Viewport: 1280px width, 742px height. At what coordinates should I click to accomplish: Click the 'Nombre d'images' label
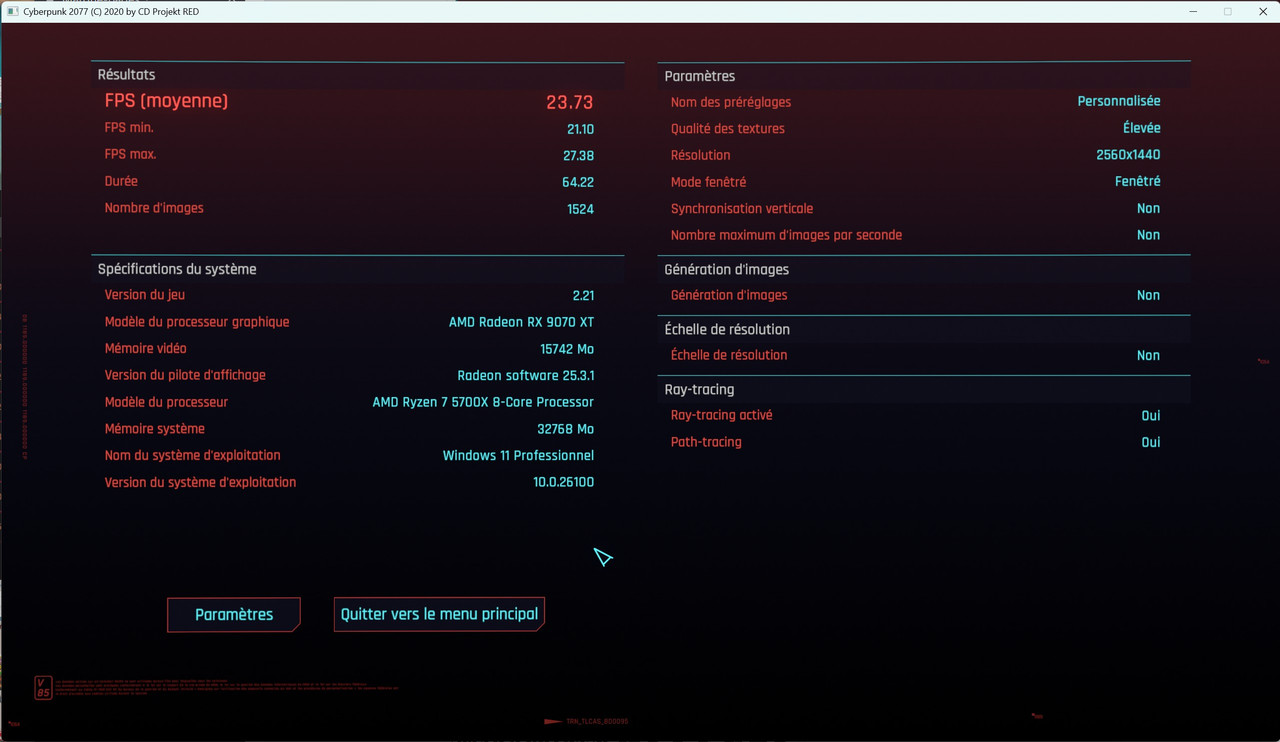(x=154, y=208)
